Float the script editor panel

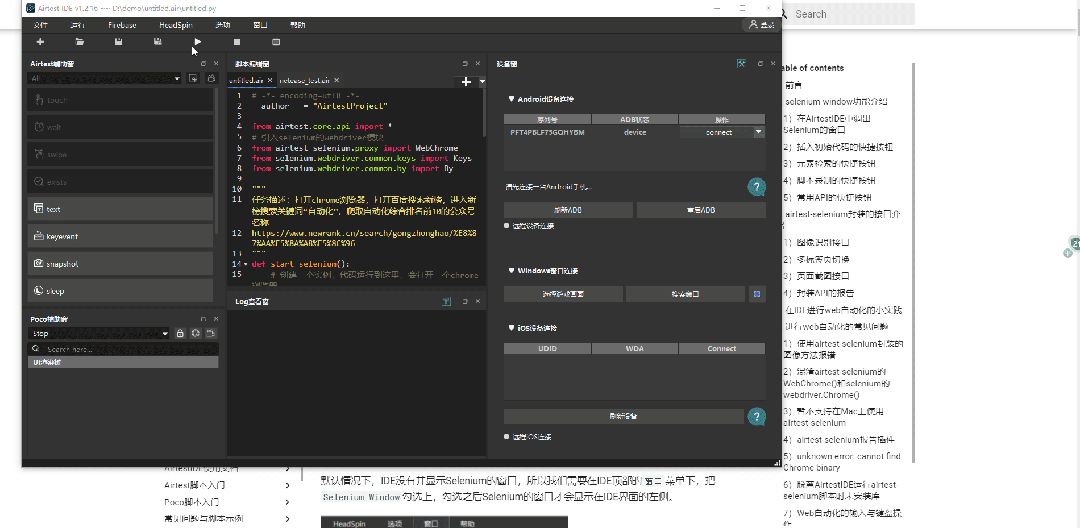[465, 63]
